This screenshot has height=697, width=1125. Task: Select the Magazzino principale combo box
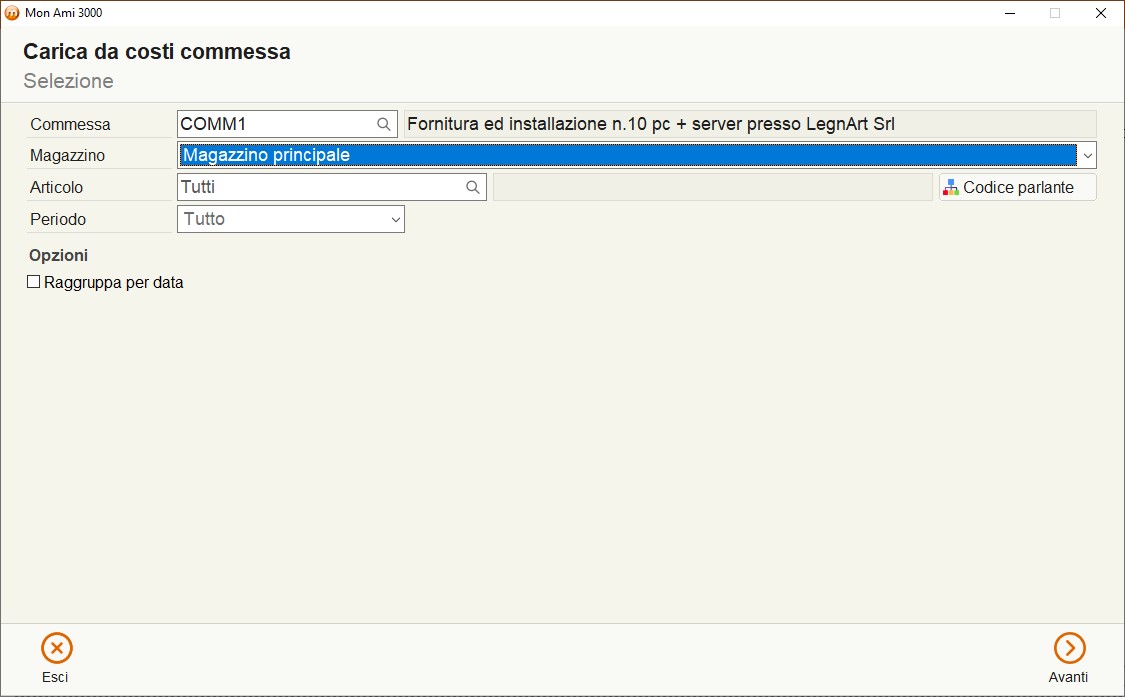(x=636, y=155)
